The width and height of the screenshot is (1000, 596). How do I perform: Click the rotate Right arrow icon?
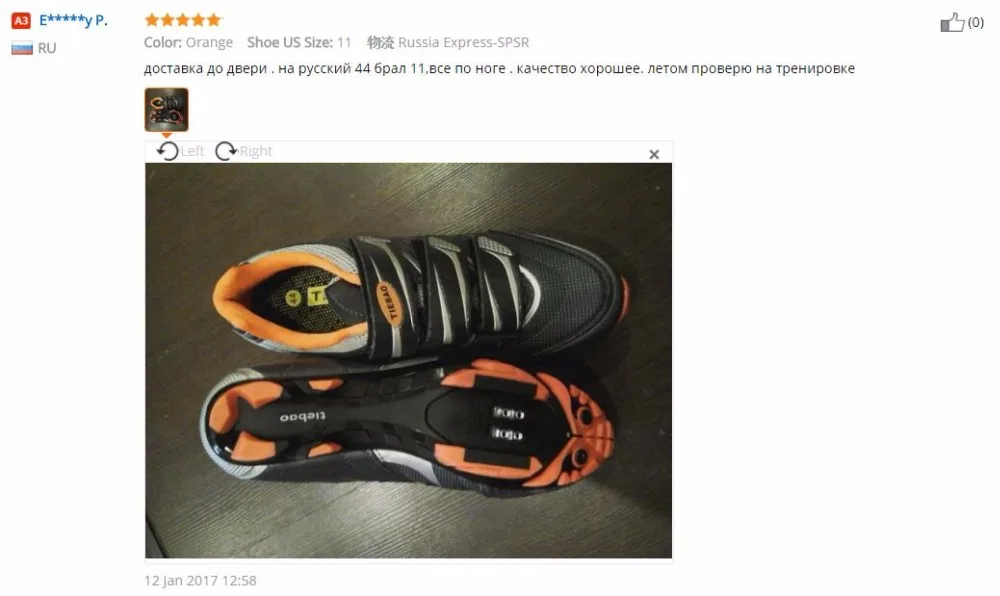[x=226, y=151]
